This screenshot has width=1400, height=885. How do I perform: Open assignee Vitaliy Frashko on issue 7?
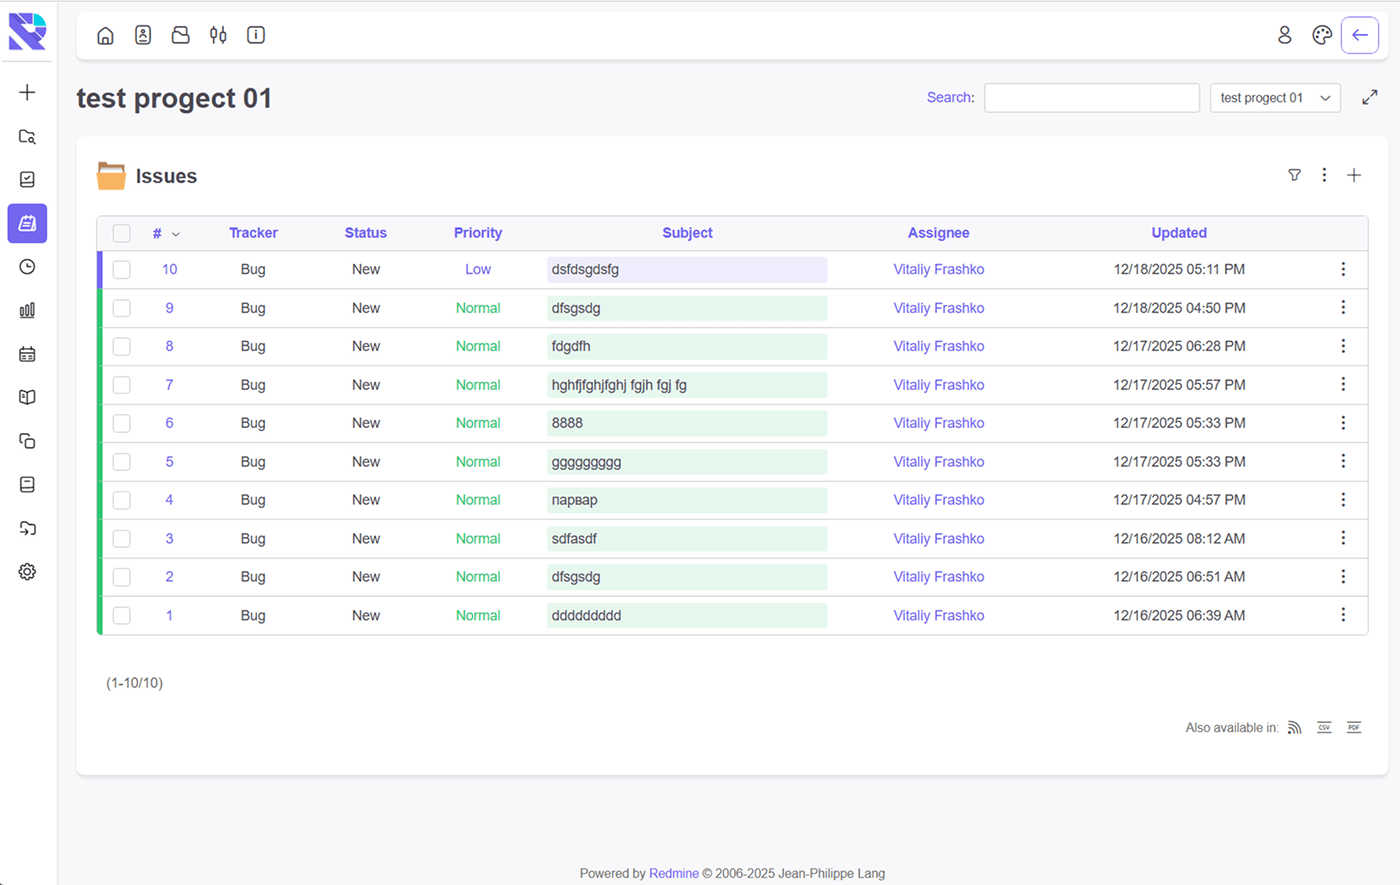pos(938,385)
